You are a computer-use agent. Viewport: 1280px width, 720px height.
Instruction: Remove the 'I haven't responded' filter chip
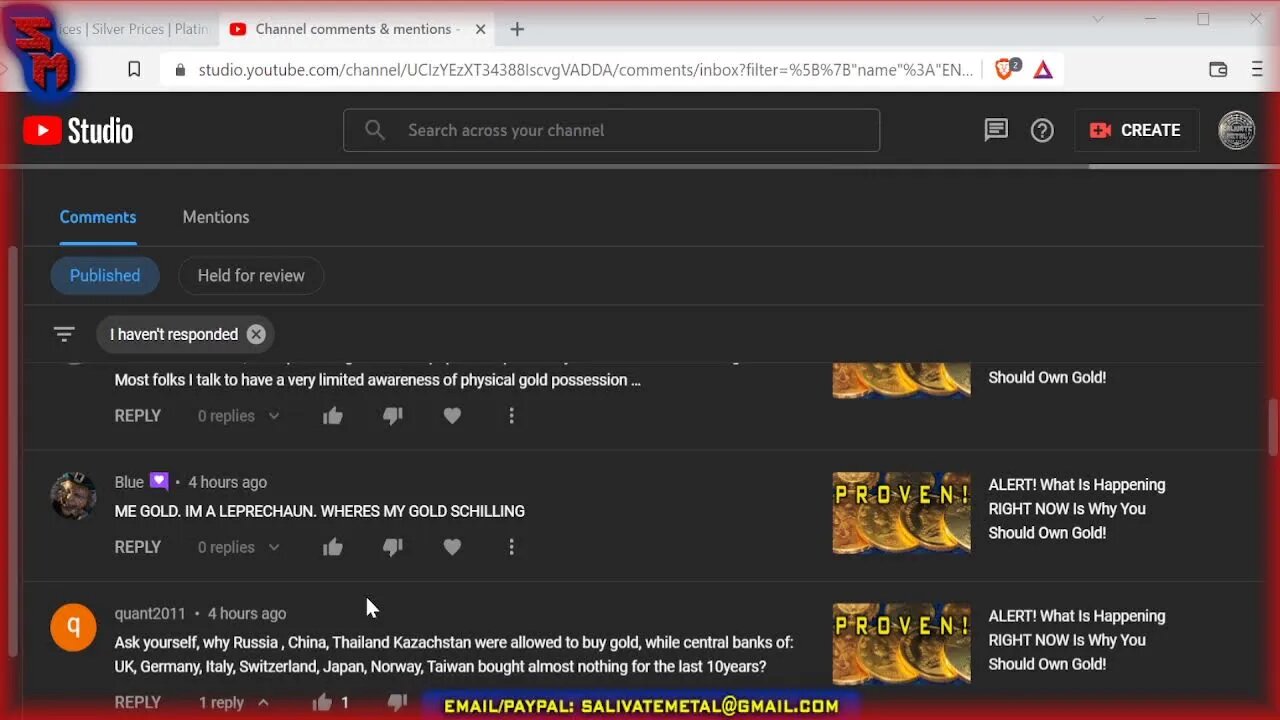point(256,334)
